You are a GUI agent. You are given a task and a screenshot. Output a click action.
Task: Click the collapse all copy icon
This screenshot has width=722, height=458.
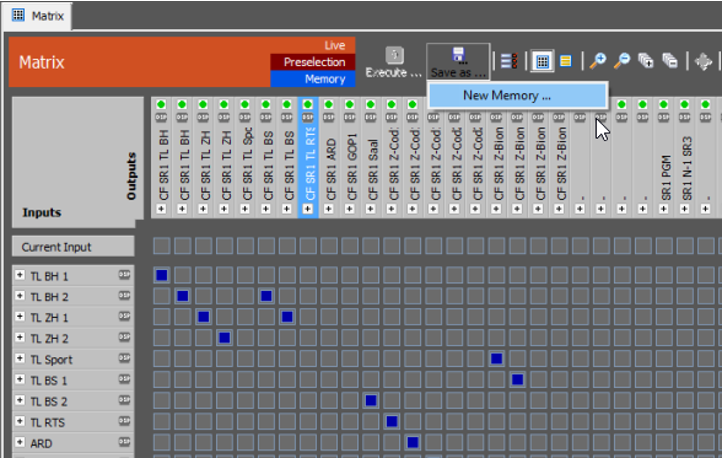[x=670, y=61]
